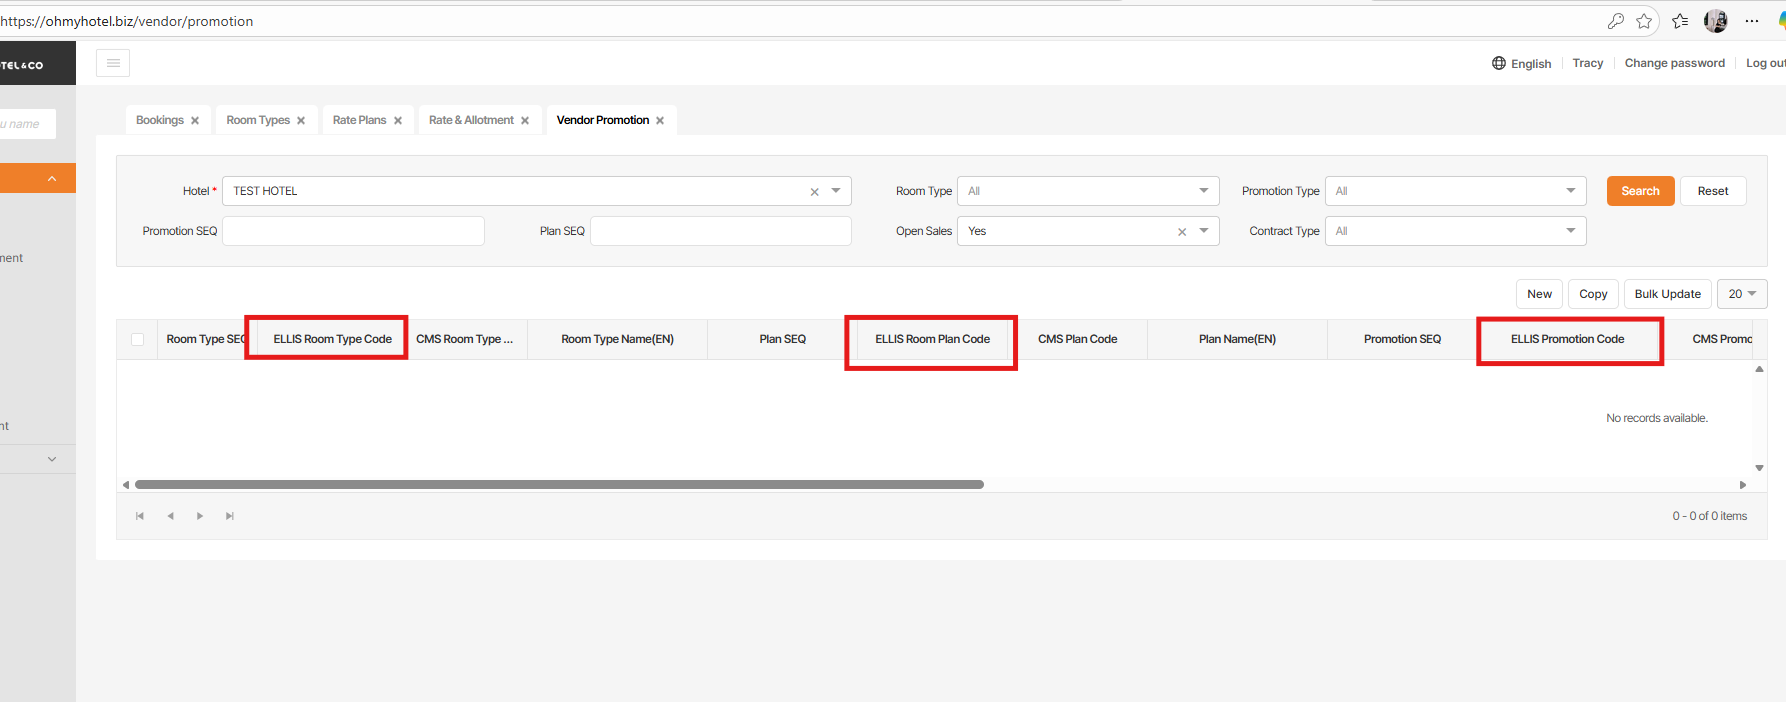Close the Bookings tab
The height and width of the screenshot is (702, 1786).
coord(195,121)
